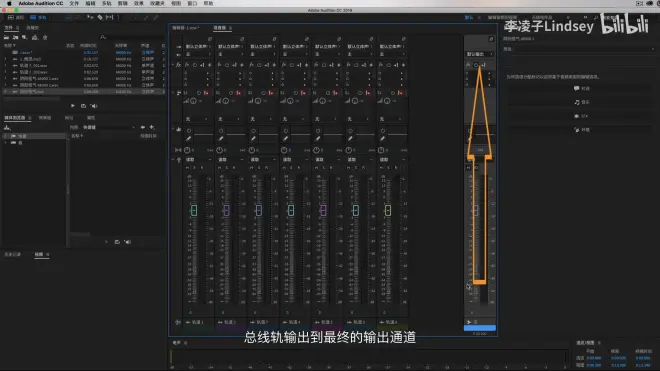Switch to the 混音器 mixer tab
660x371 pixels.
point(220,28)
